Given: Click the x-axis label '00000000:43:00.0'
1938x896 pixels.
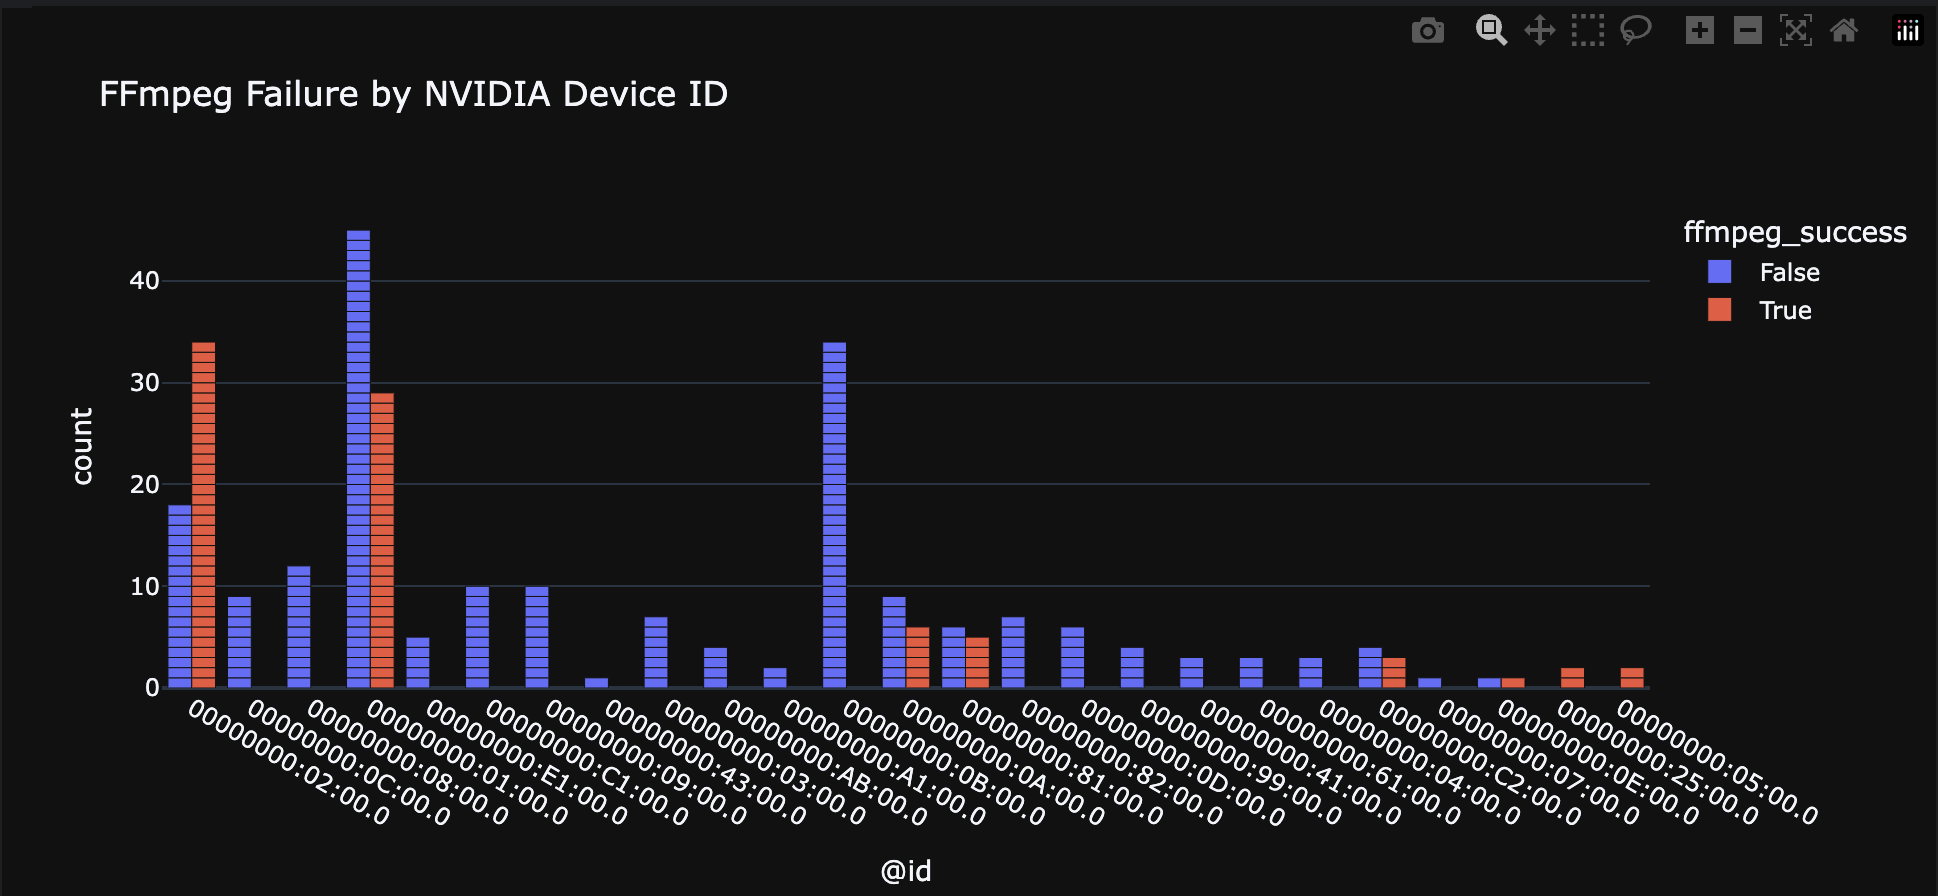Looking at the screenshot, I should tap(706, 762).
